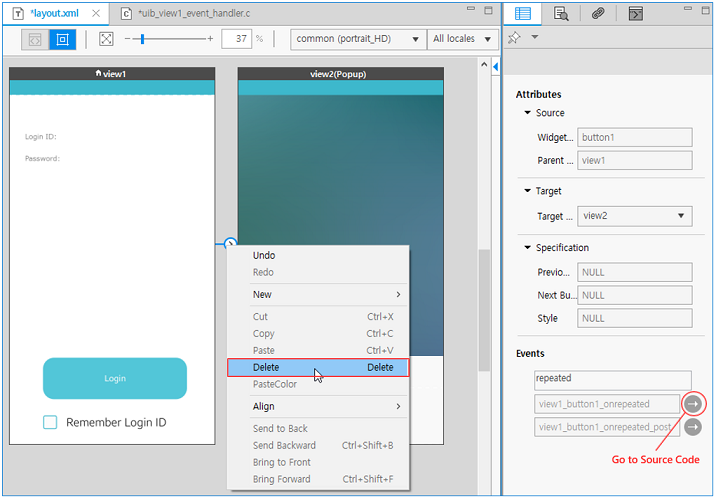716x499 pixels.
Task: Click the repeated event input field
Action: click(612, 380)
